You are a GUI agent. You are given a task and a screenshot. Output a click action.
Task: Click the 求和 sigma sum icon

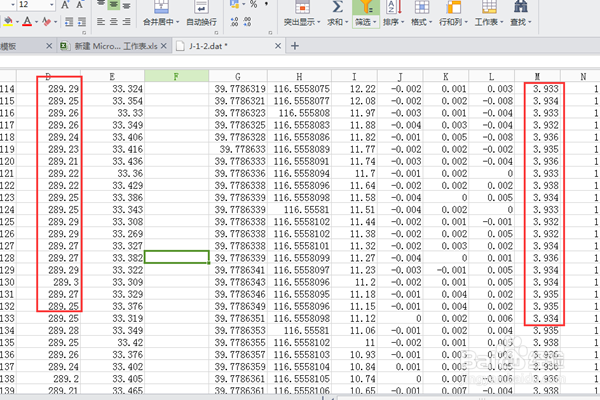coord(337,7)
